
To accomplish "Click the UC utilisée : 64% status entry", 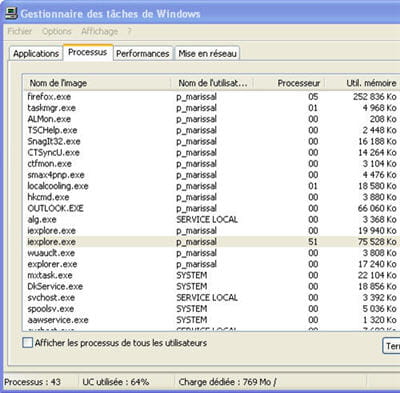I will (116, 382).
